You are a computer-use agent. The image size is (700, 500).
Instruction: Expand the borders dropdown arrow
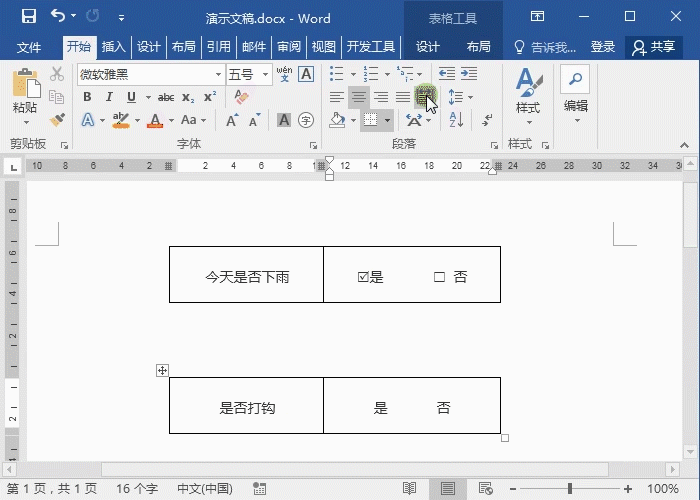(x=388, y=120)
